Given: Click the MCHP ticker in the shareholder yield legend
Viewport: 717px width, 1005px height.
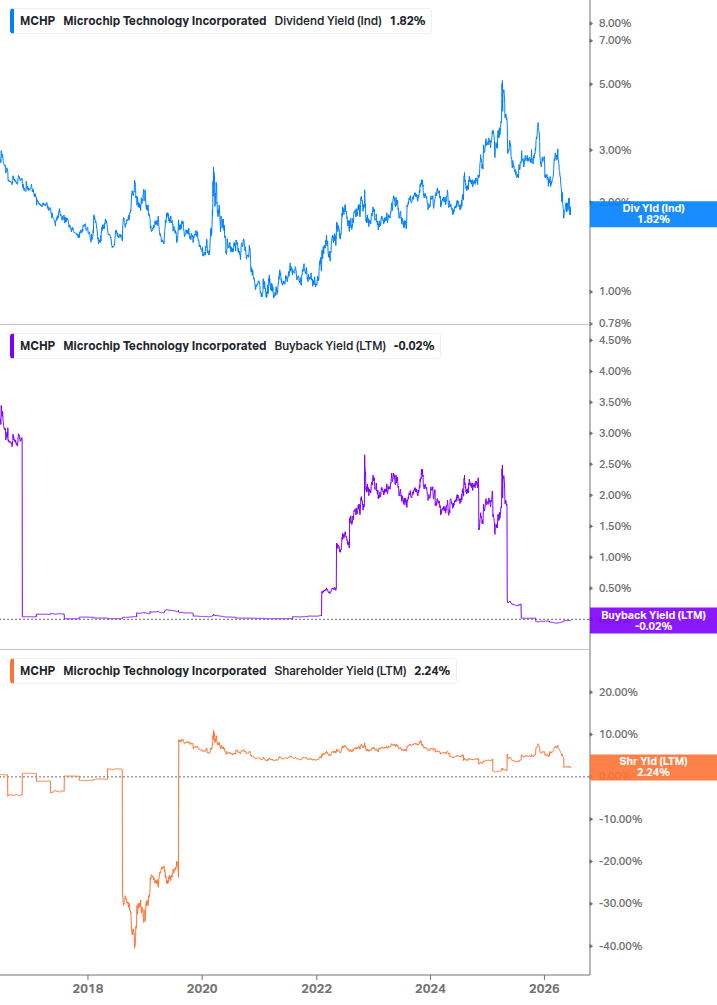Looking at the screenshot, I should [37, 671].
